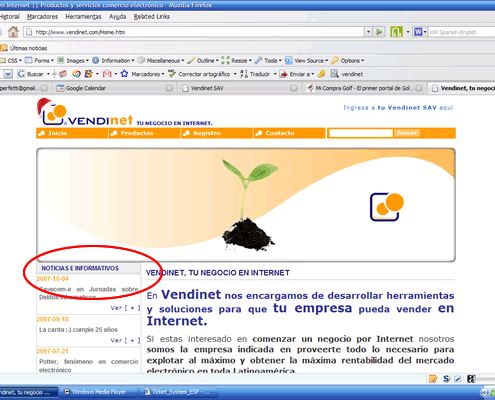Click the Windows-flag colored icon in the Google toolbar
495x400 pixels.
[88, 74]
